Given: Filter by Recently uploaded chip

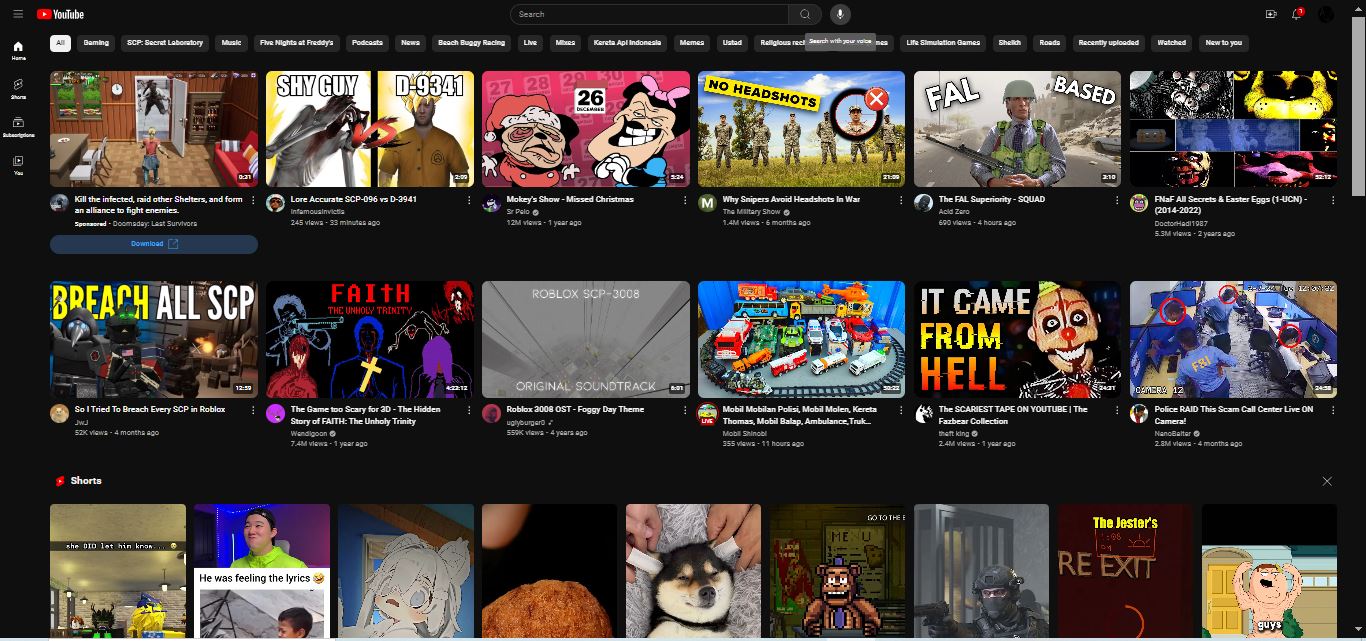Looking at the screenshot, I should tap(1108, 43).
